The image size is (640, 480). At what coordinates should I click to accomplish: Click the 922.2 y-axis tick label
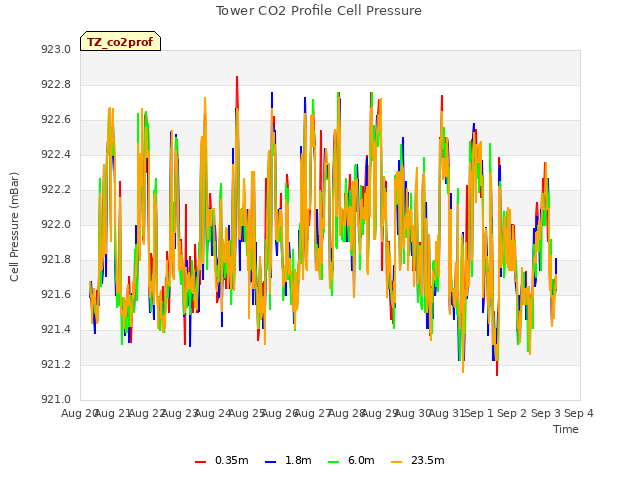56,189
